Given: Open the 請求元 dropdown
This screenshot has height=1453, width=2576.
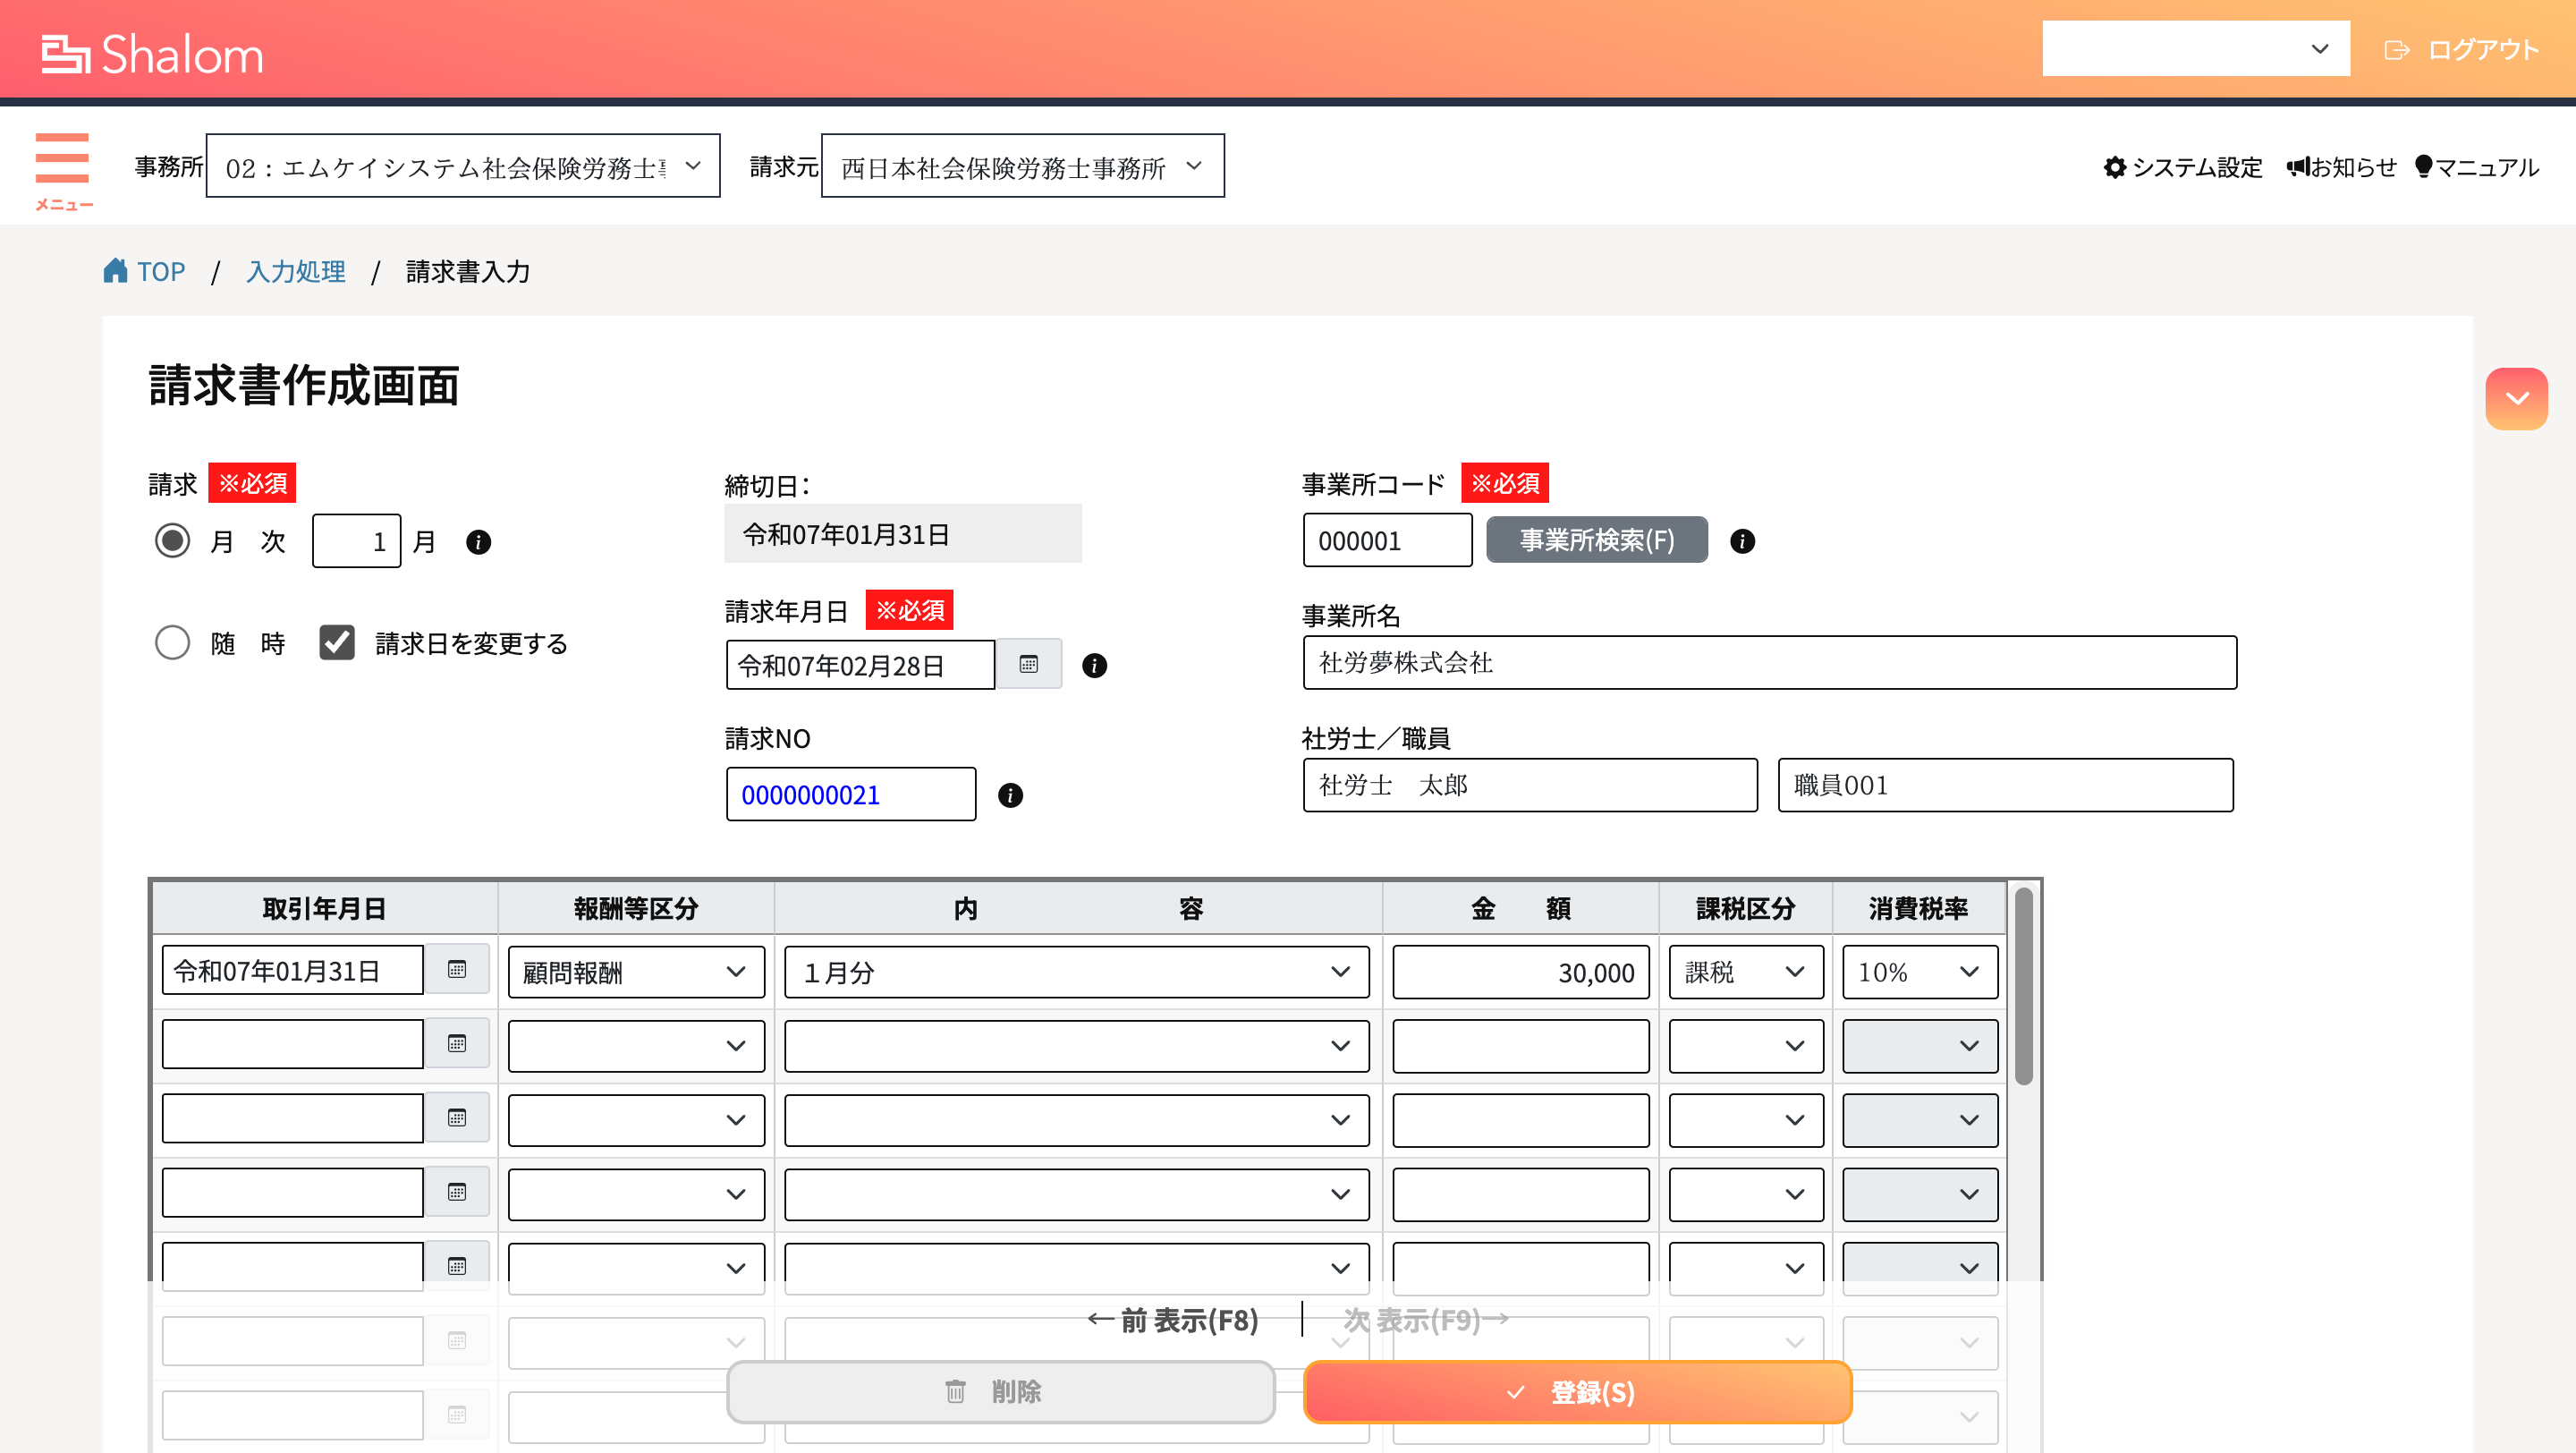Looking at the screenshot, I should coord(1022,166).
